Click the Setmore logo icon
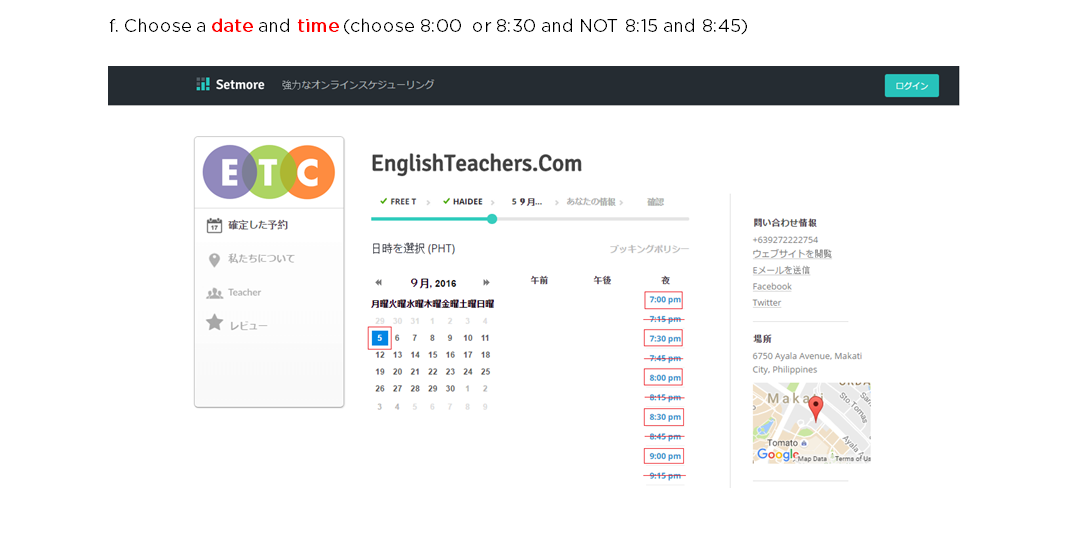 click(x=203, y=84)
